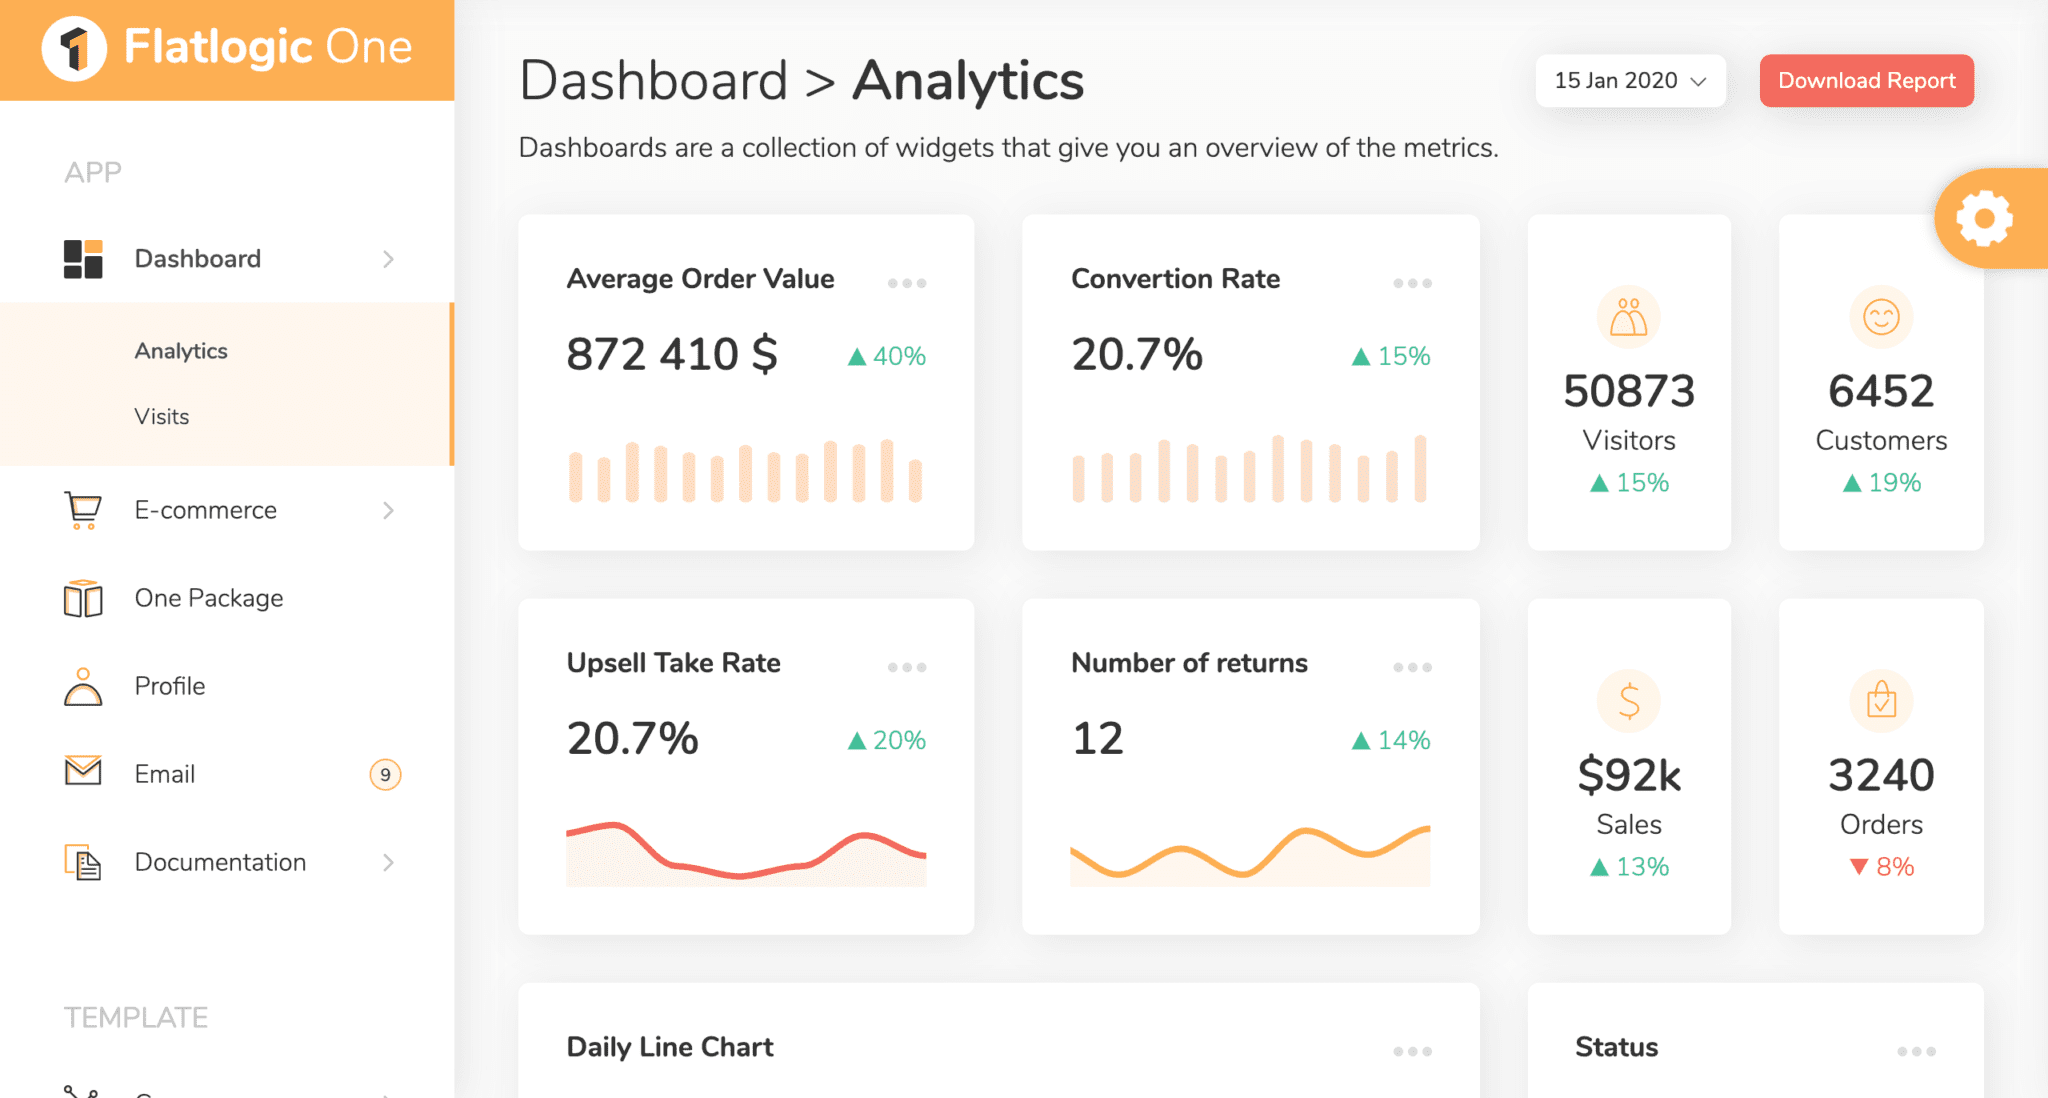The image size is (2048, 1098).
Task: Open the settings gear on the right edge
Action: point(1988,218)
